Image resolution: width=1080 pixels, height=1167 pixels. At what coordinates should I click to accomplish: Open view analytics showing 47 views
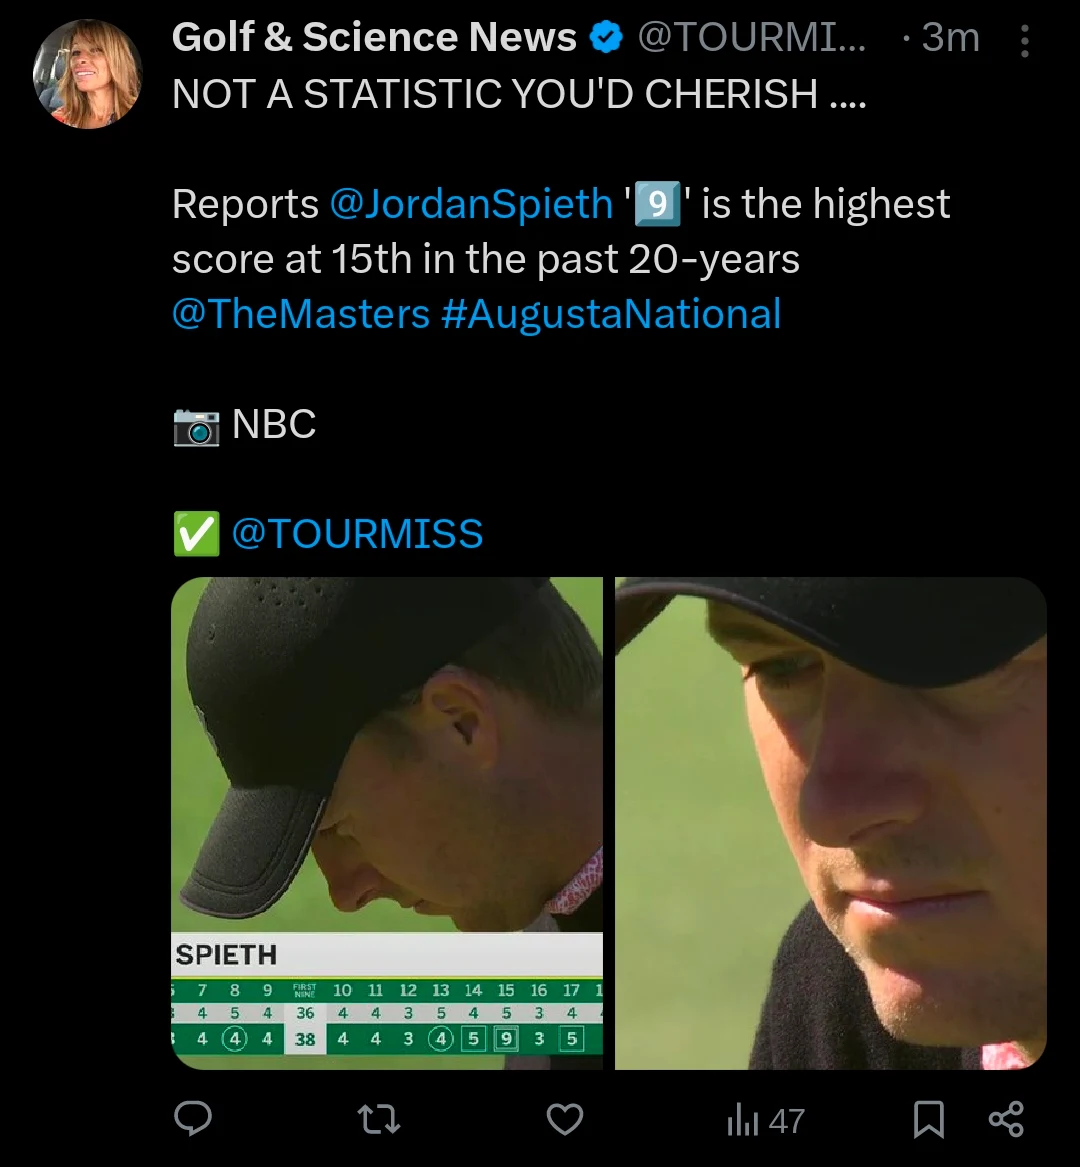tap(765, 1121)
